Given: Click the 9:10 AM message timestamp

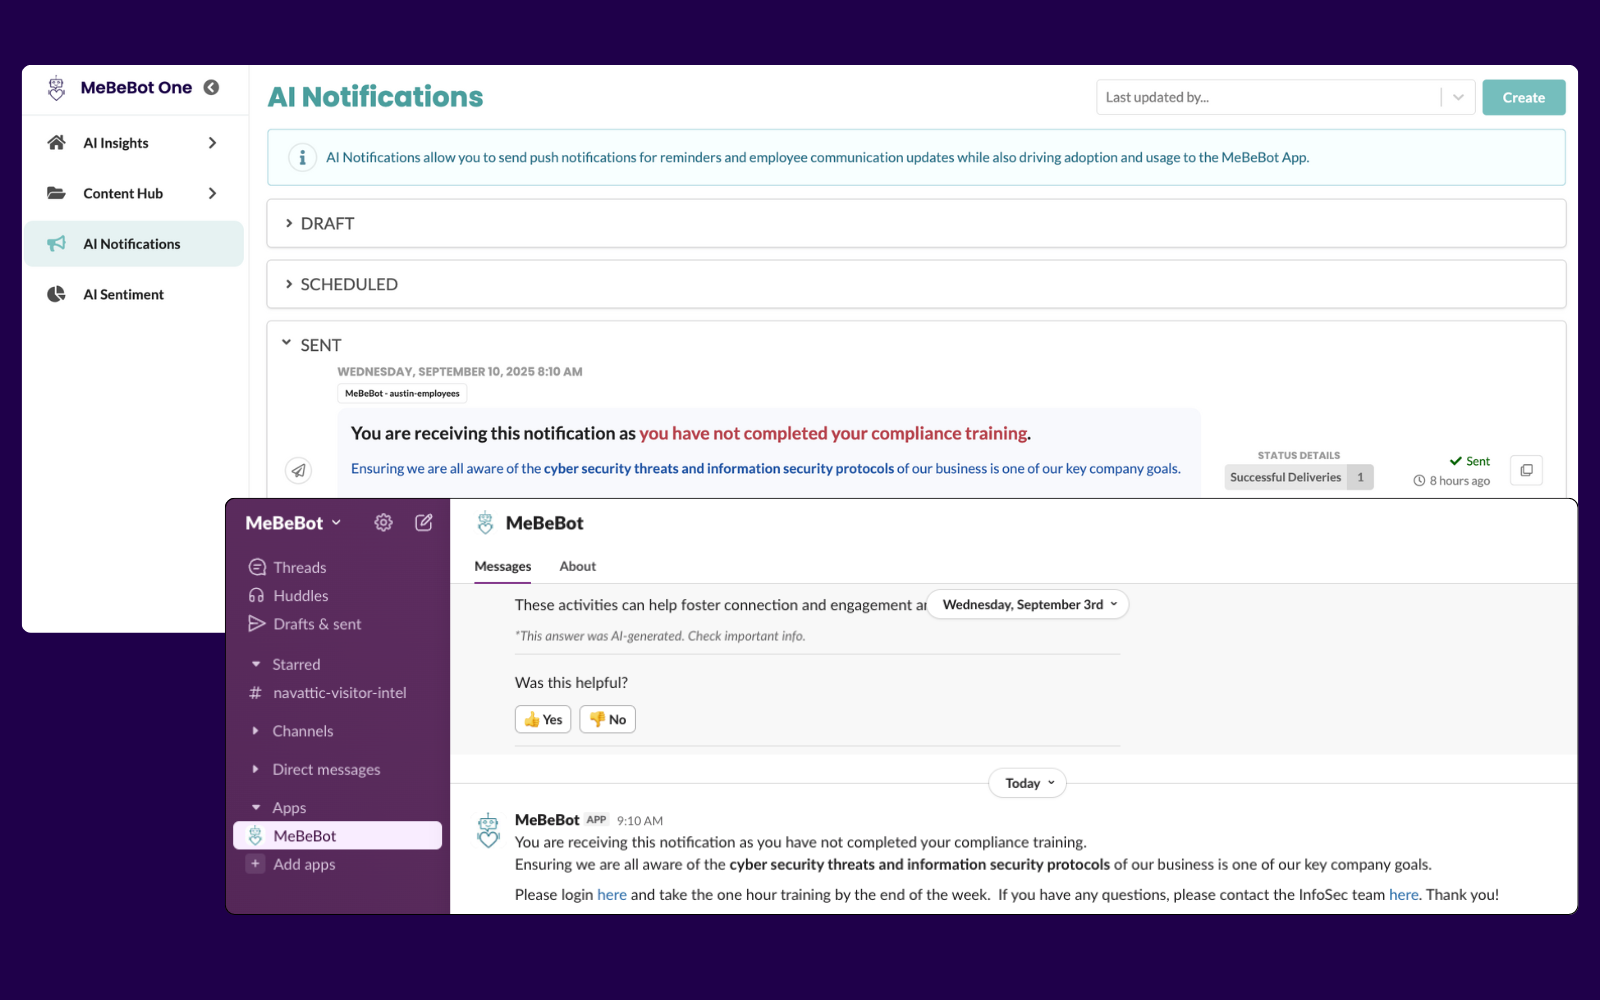Looking at the screenshot, I should 640,821.
